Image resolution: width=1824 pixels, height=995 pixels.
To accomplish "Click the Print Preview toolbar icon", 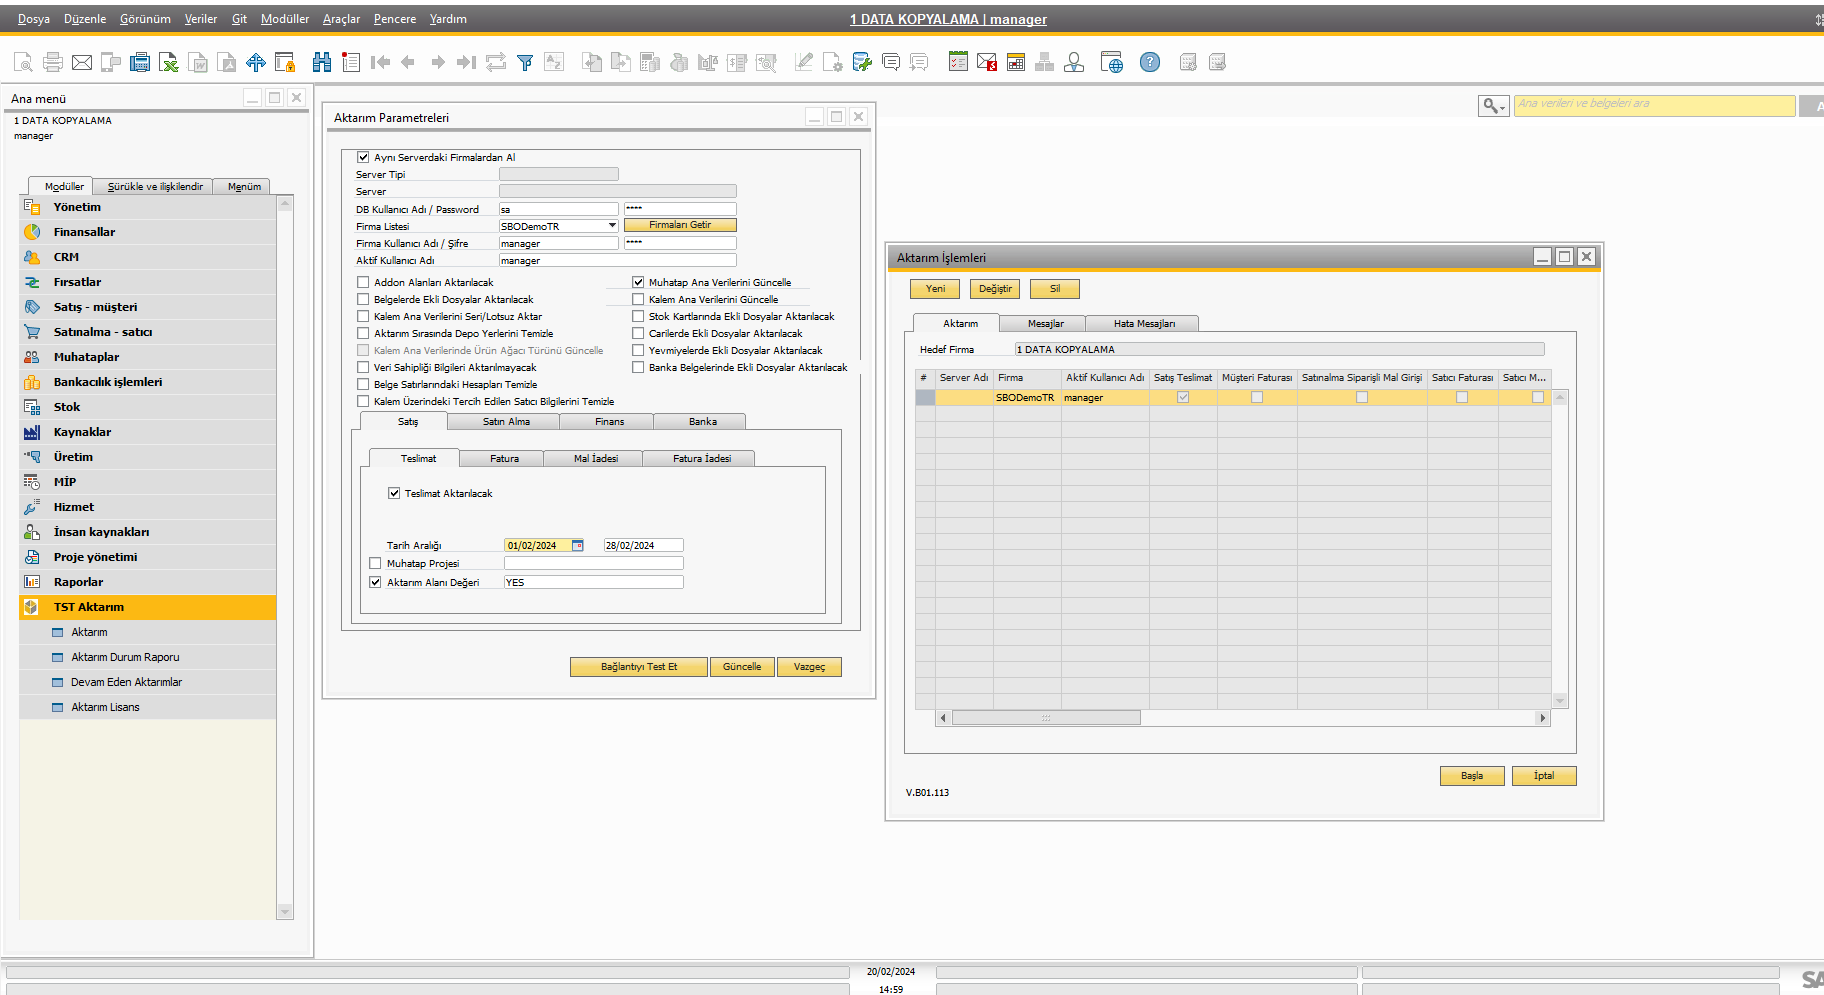I will tap(23, 63).
